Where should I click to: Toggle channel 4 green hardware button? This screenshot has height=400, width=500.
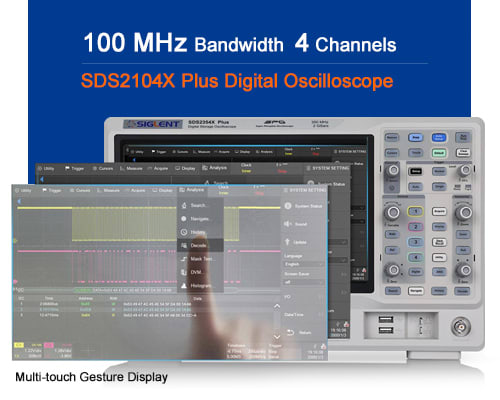[415, 257]
